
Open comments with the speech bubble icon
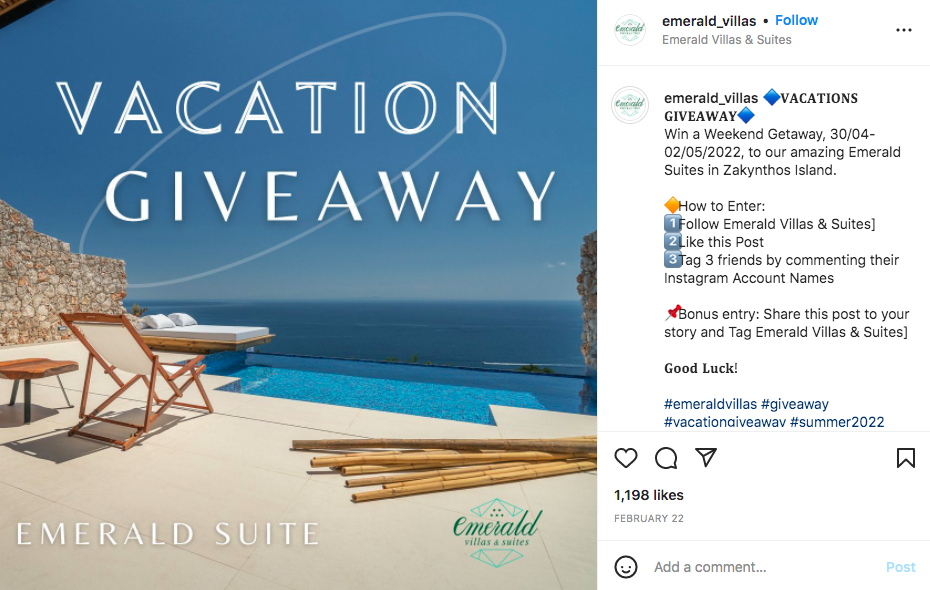[666, 458]
